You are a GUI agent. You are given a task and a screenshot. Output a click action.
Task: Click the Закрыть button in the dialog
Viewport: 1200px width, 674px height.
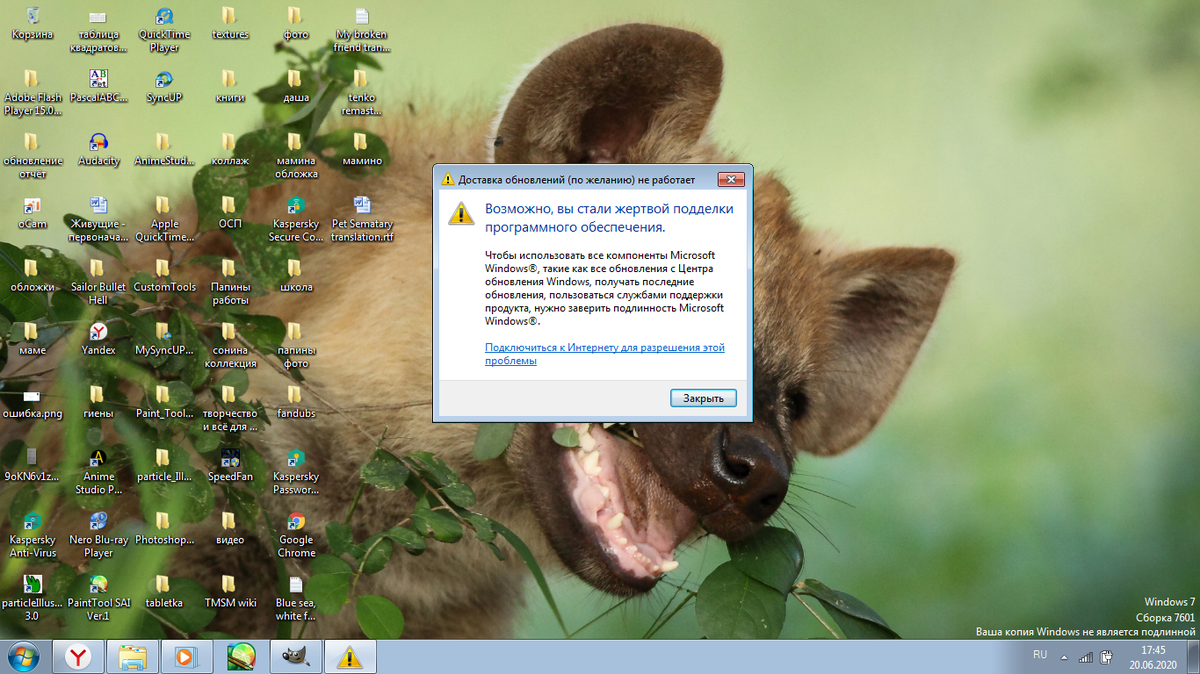pos(703,398)
